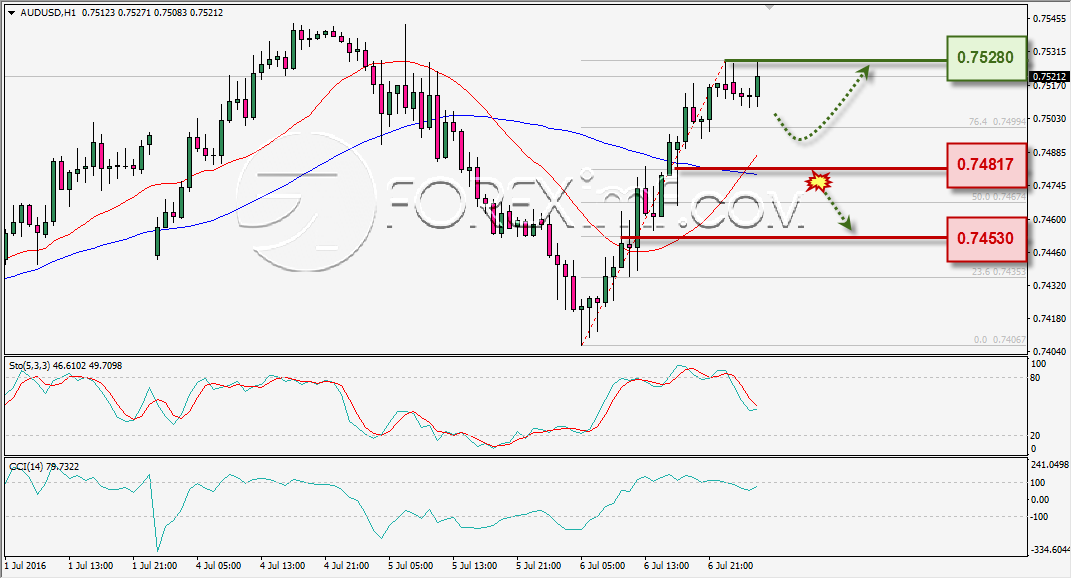Click the 1 Jul 2016 date label
This screenshot has width=1072, height=579.
pyautogui.click(x=25, y=565)
